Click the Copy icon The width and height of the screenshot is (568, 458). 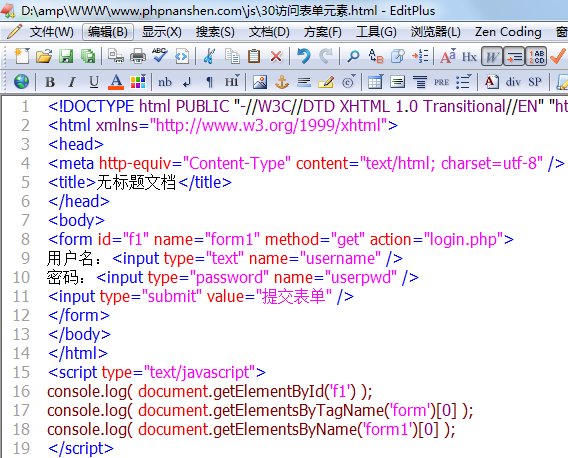(232, 56)
